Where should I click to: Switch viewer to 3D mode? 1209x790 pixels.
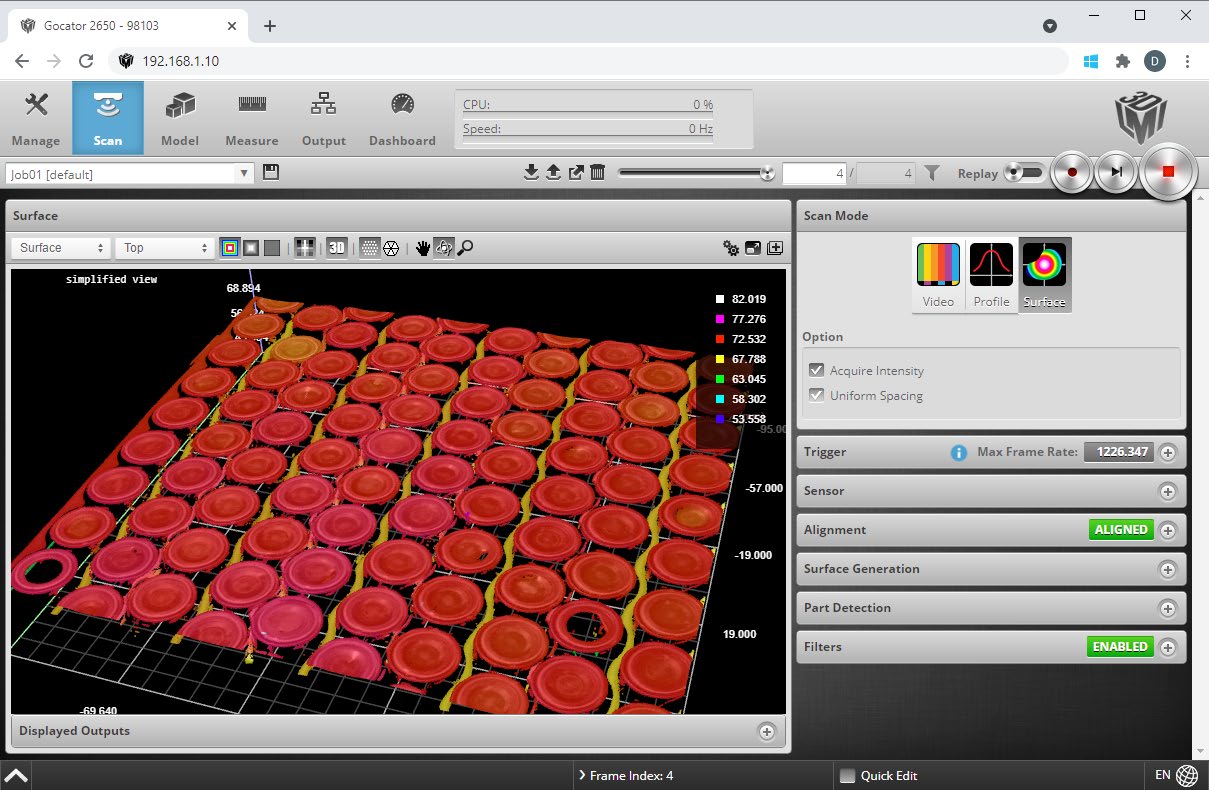(x=337, y=248)
